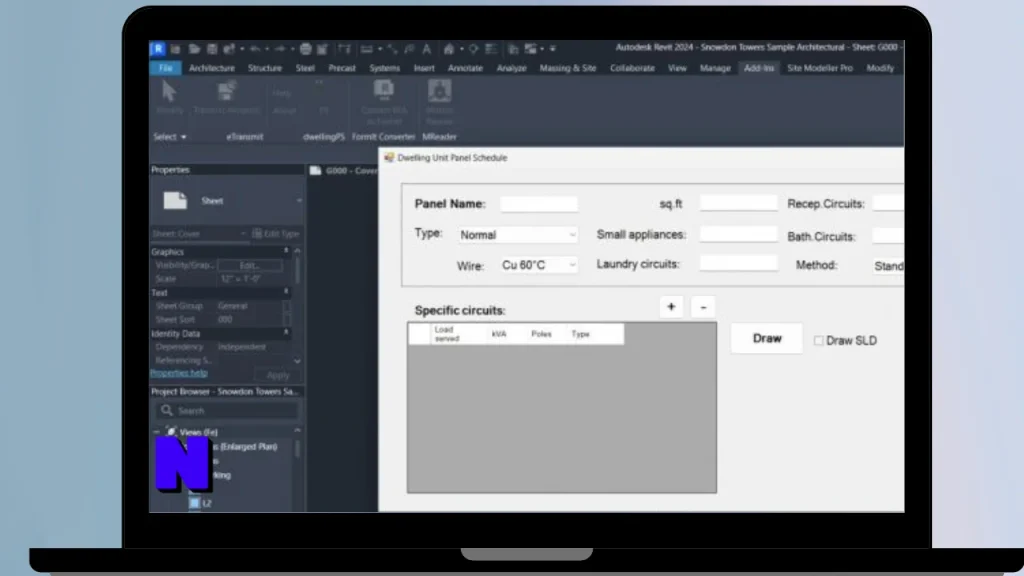Switch to the Structure ribbon tab
The image size is (1024, 576).
point(264,68)
